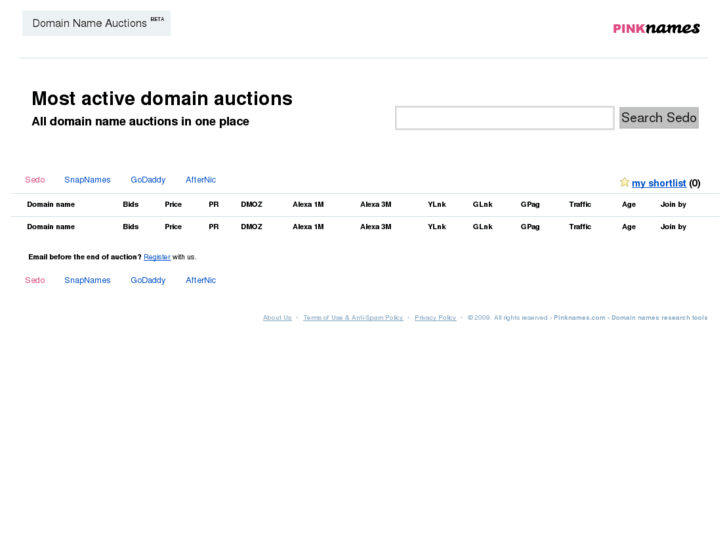Click Price in second header row
Screen dimensions: 727x545
pos(173,227)
